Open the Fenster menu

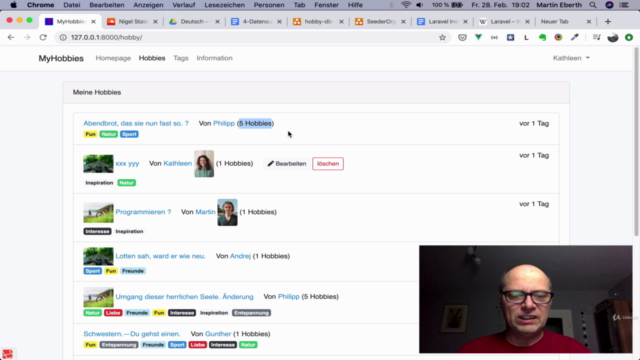[327, 5]
